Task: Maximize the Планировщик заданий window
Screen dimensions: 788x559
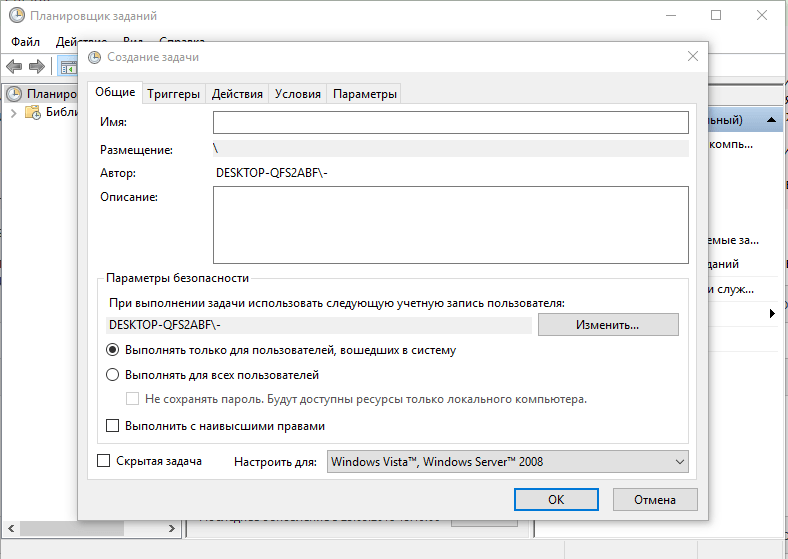Action: pyautogui.click(x=716, y=15)
